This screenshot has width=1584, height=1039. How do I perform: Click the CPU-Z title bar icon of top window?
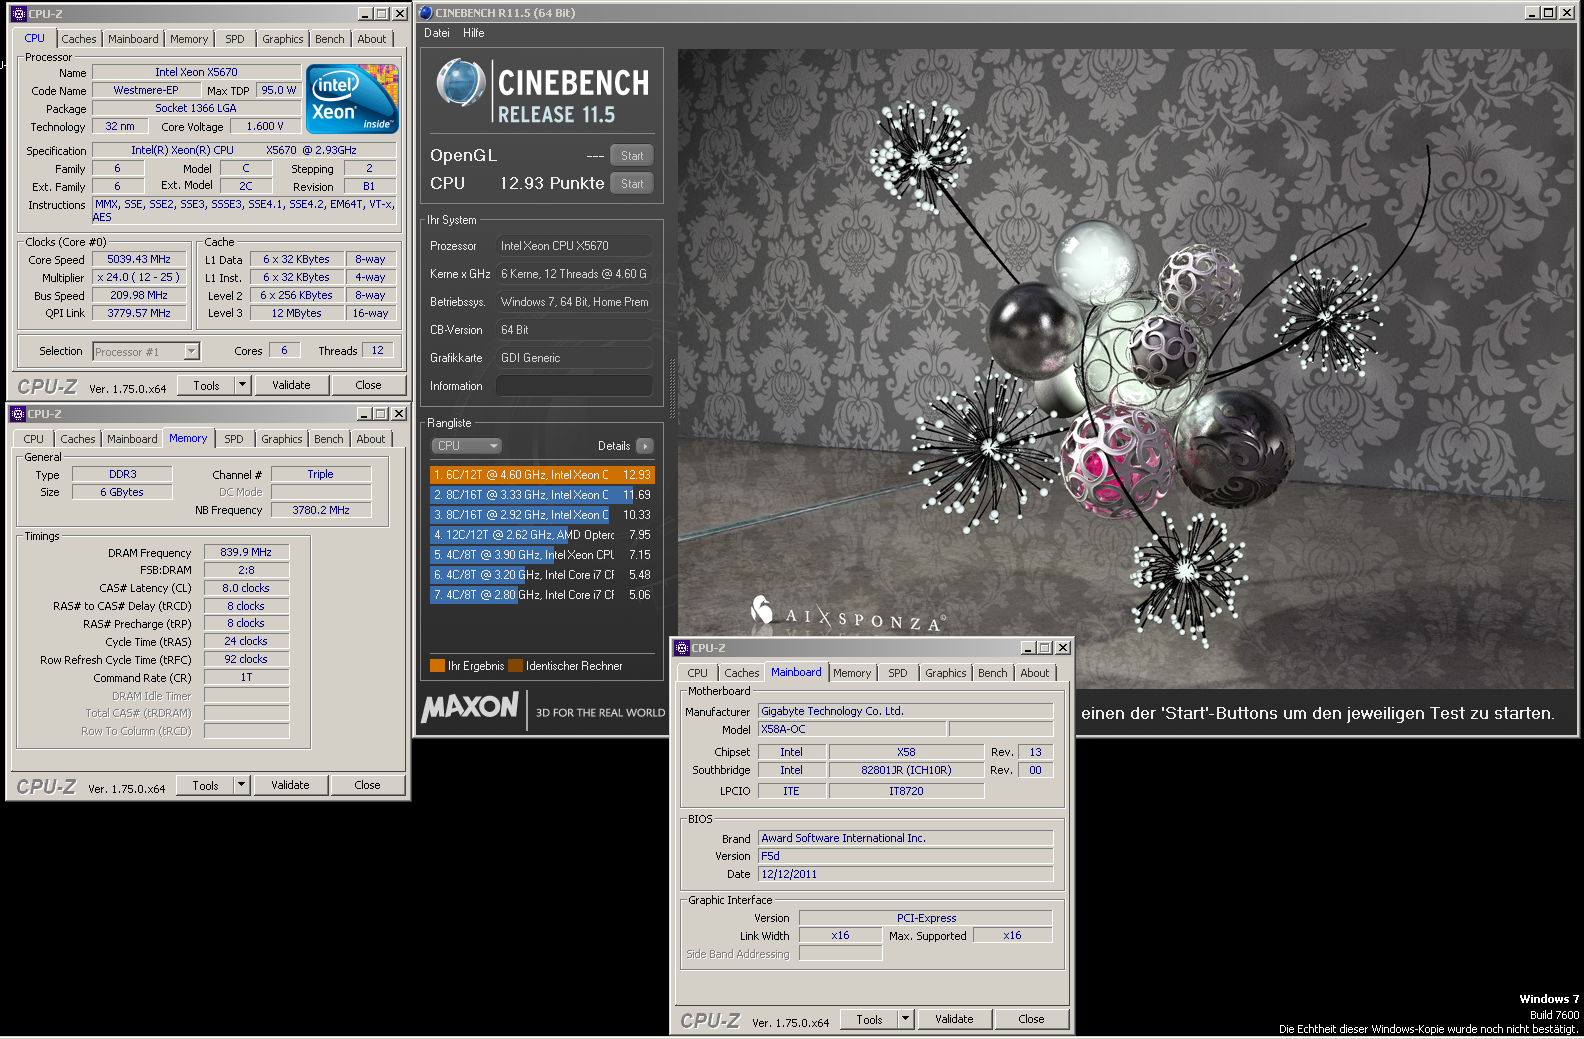click(18, 14)
